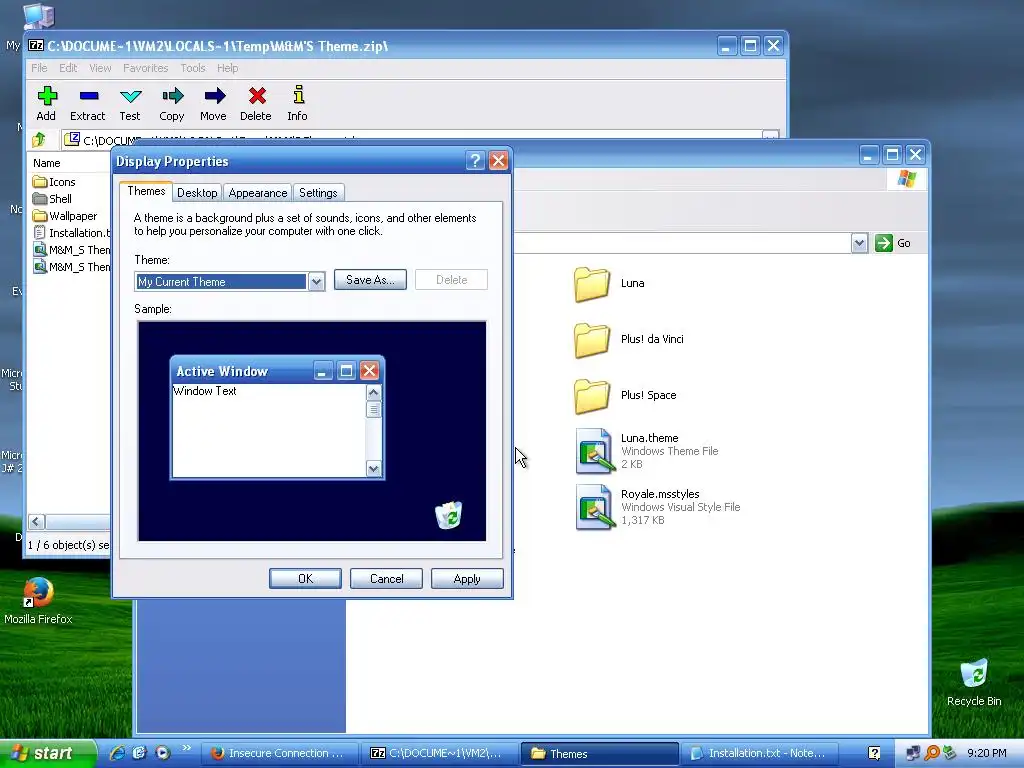Click Cancel in Display Properties
1024x768 pixels.
pyautogui.click(x=386, y=579)
